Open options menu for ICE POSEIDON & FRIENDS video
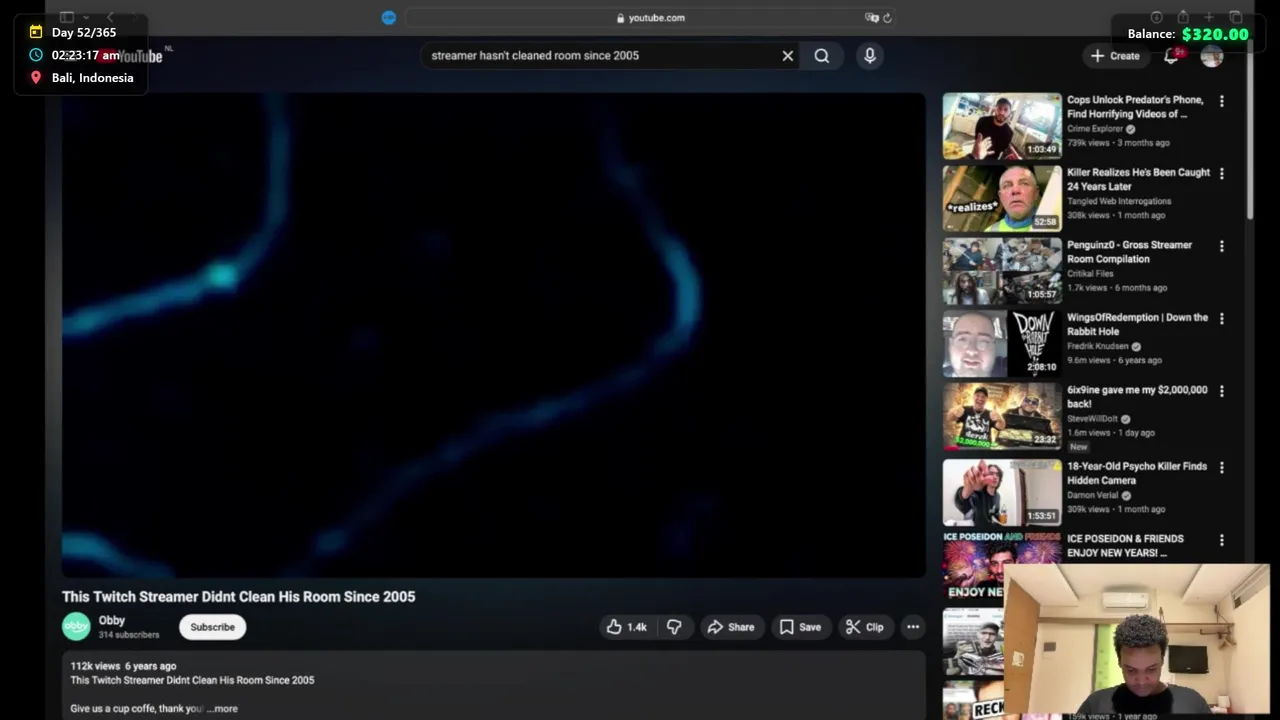1280x720 pixels. pyautogui.click(x=1221, y=540)
